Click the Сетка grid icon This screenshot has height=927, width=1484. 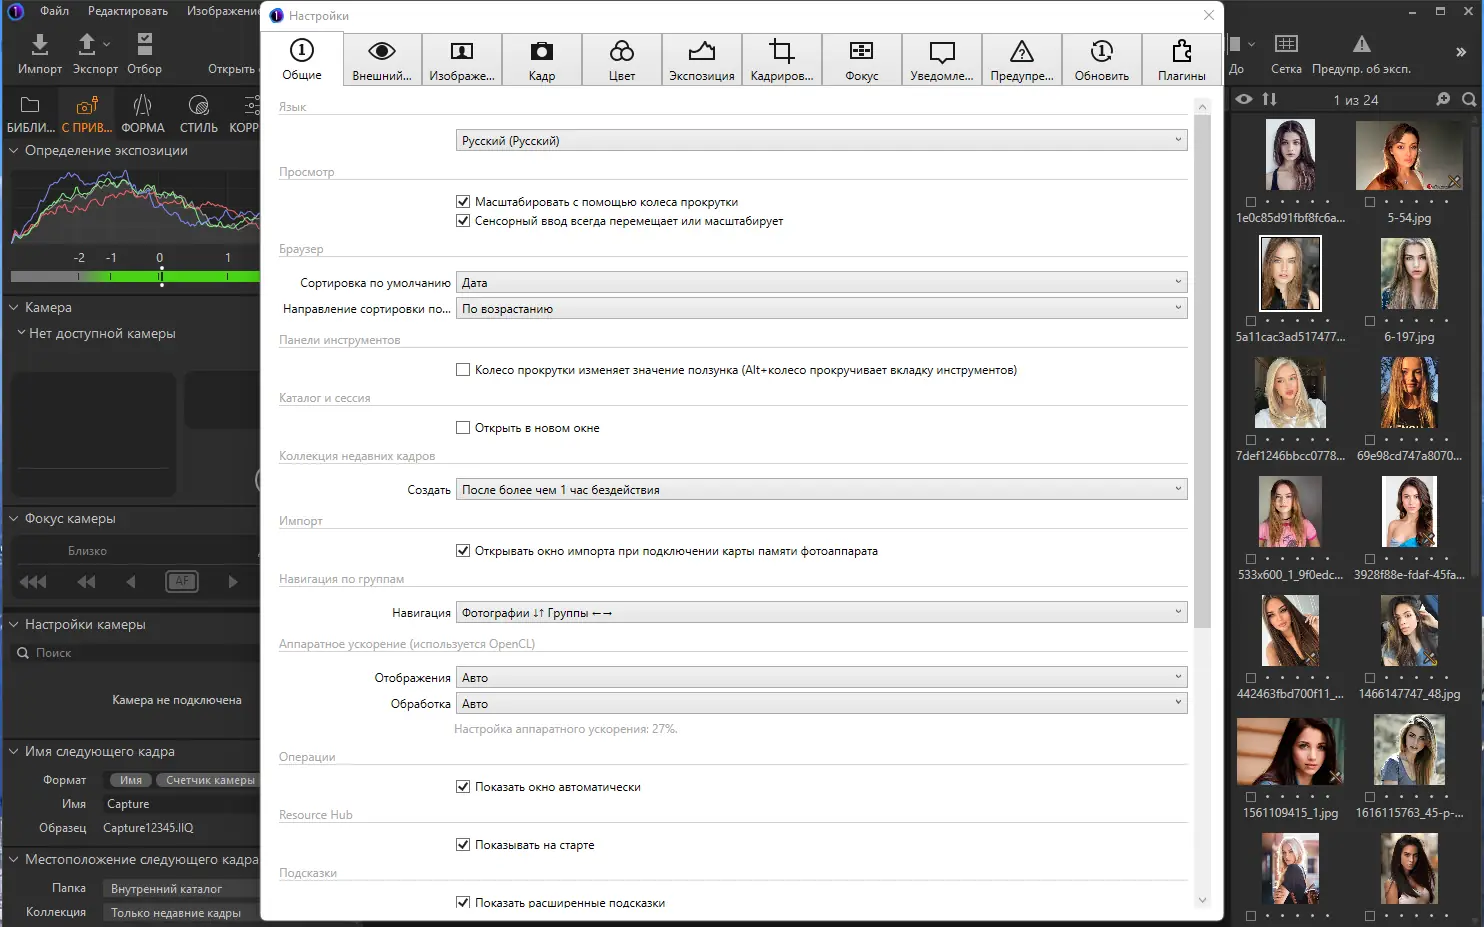1287,44
